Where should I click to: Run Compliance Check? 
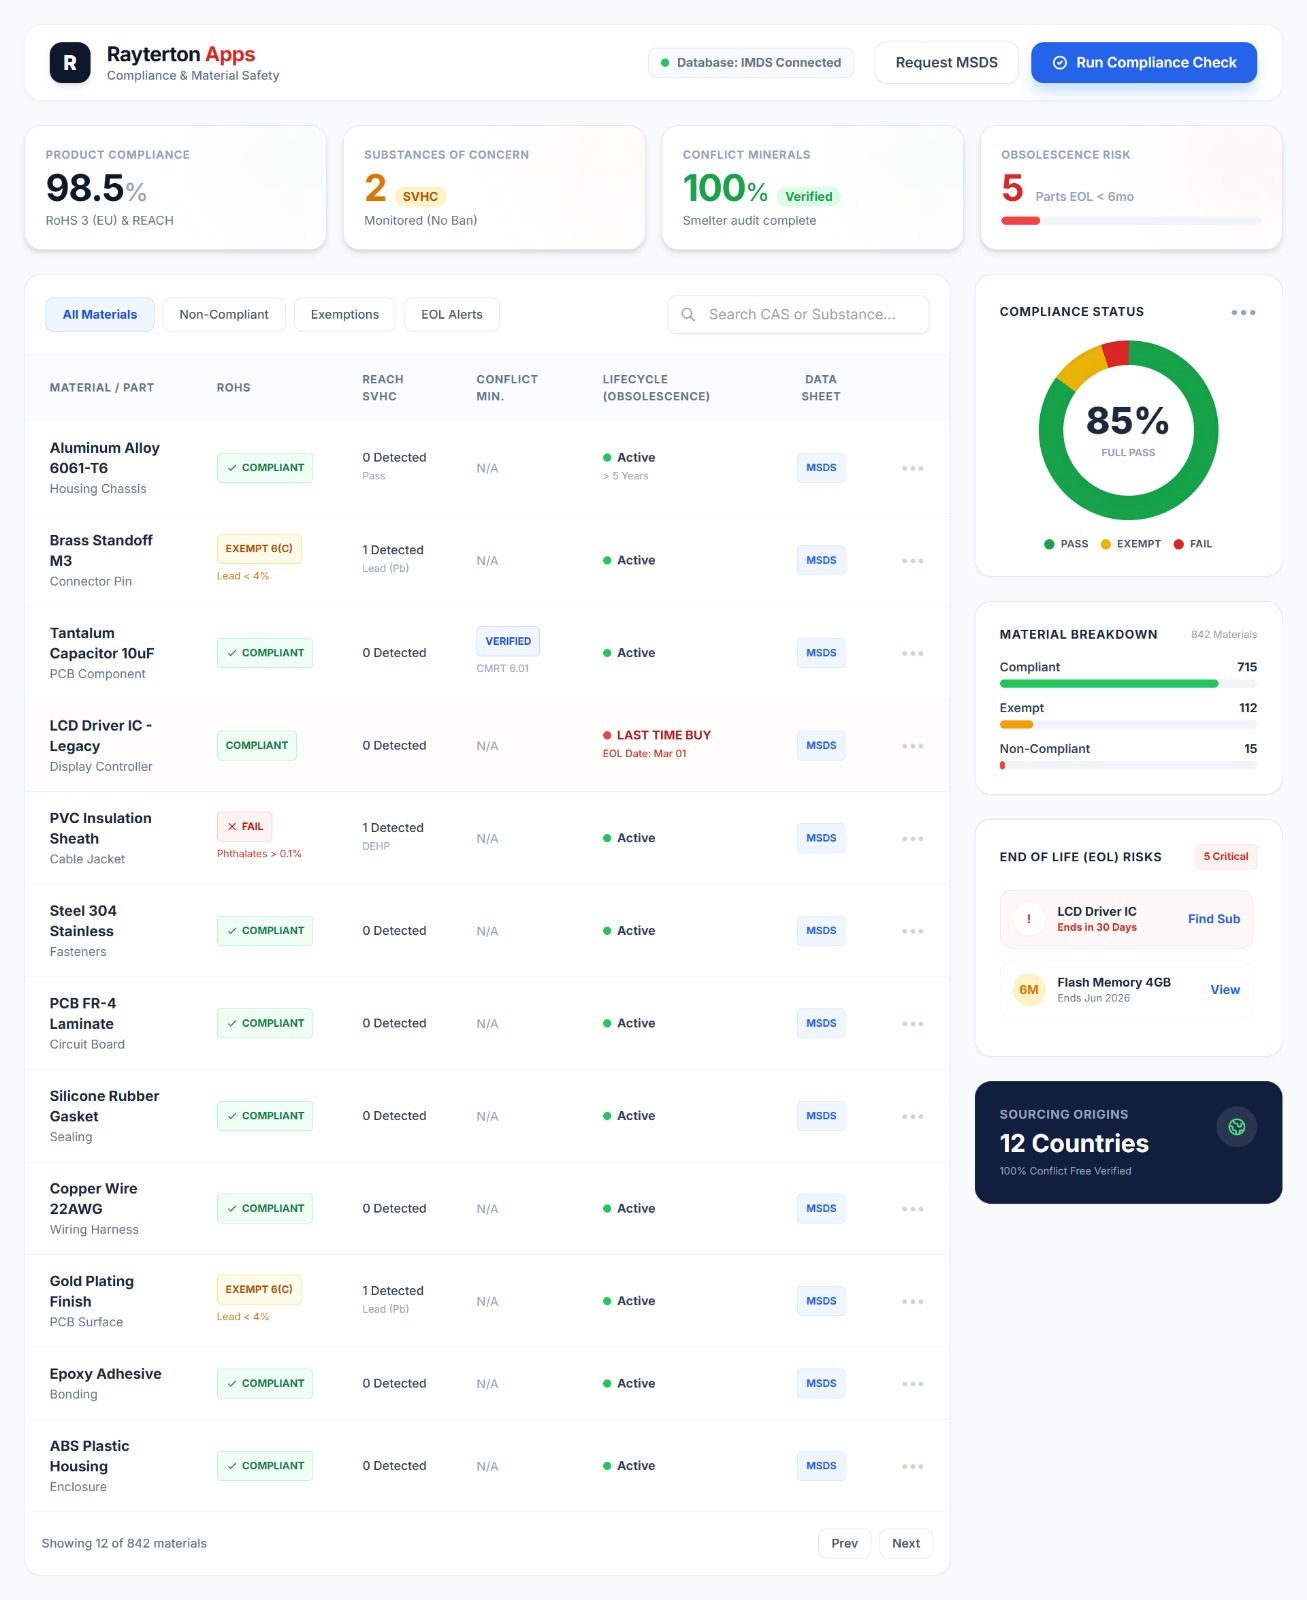coord(1143,63)
